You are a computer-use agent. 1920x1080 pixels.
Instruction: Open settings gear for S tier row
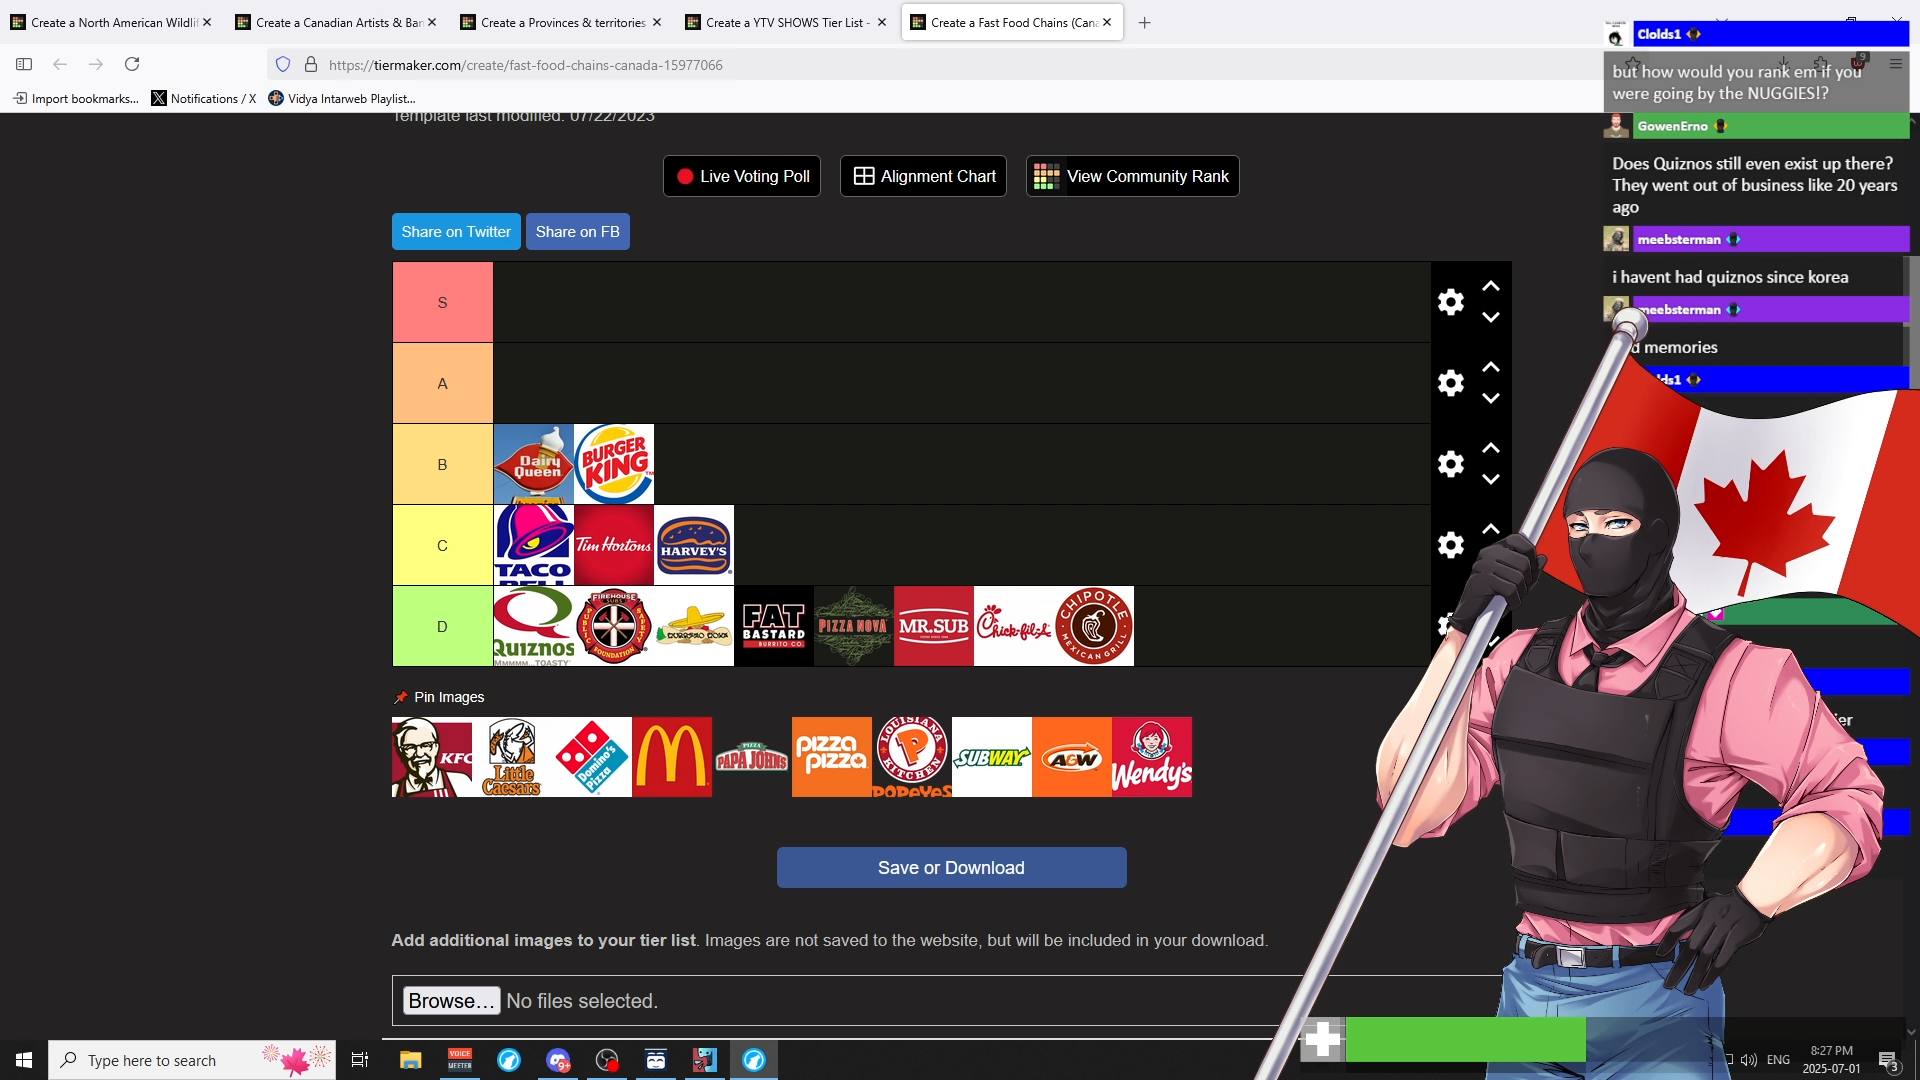tap(1450, 302)
